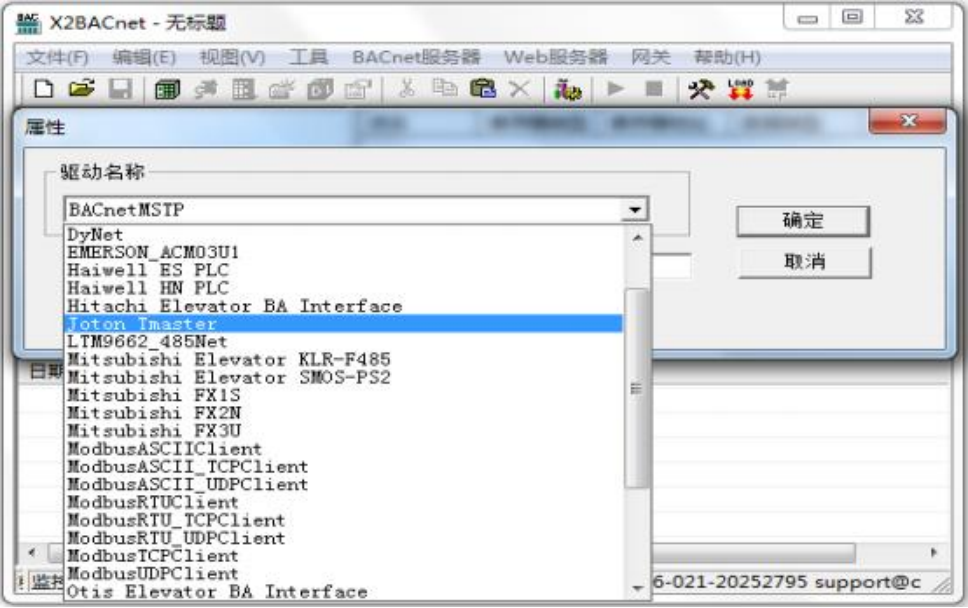Image resolution: width=968 pixels, height=608 pixels.
Task: Click the New file icon in toolbar
Action: tap(43, 90)
